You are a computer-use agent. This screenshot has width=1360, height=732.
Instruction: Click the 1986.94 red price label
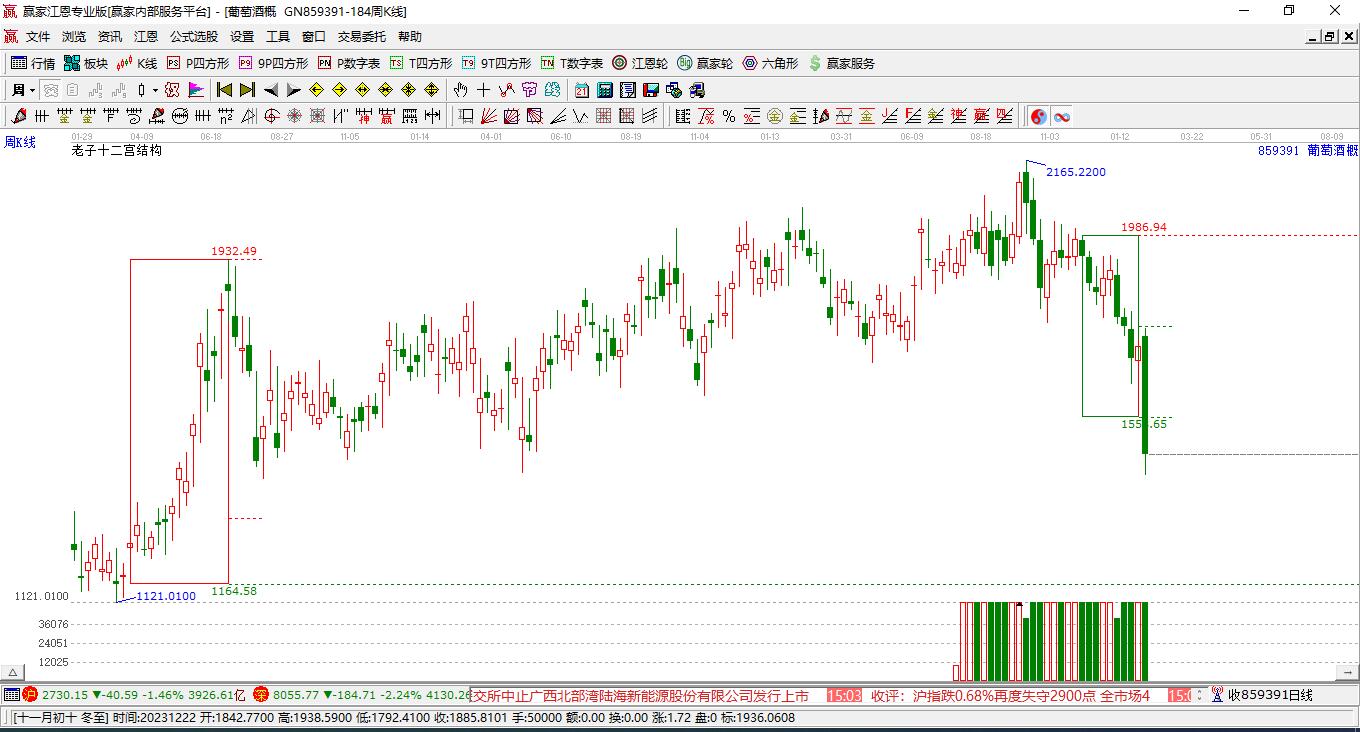(1143, 227)
